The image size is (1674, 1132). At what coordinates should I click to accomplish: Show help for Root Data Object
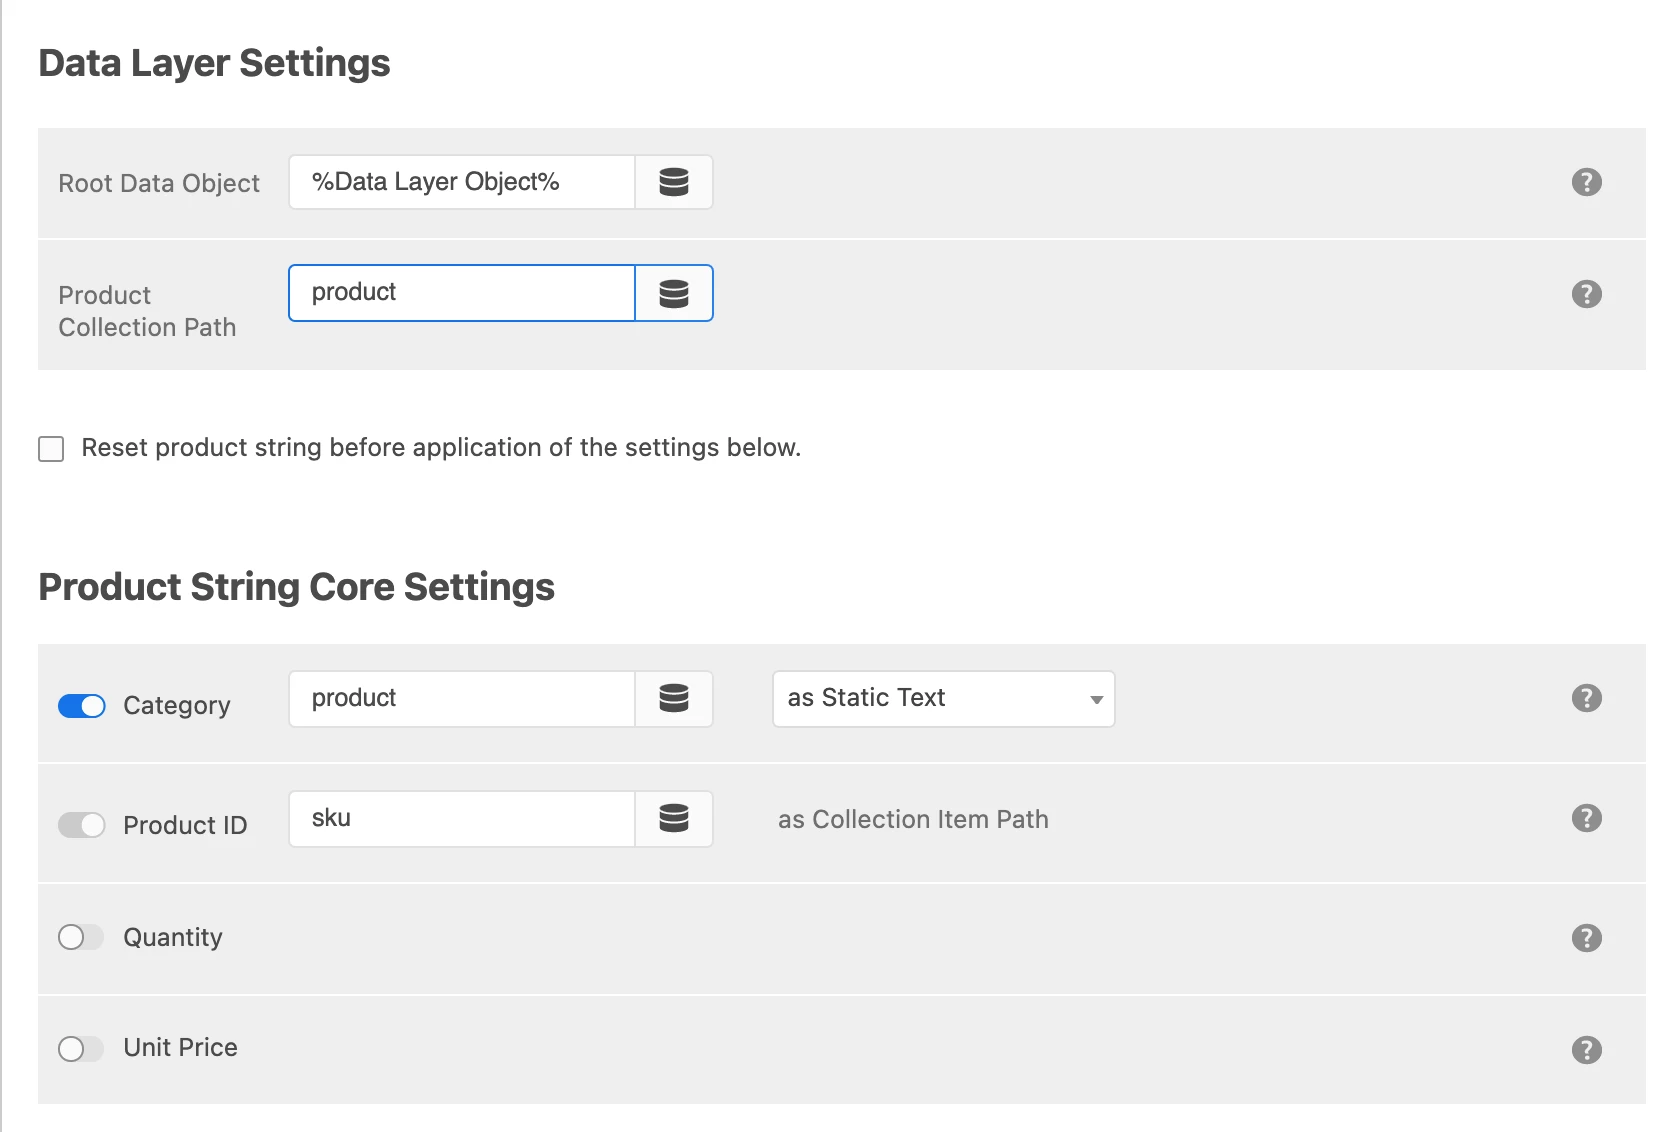pos(1586,182)
